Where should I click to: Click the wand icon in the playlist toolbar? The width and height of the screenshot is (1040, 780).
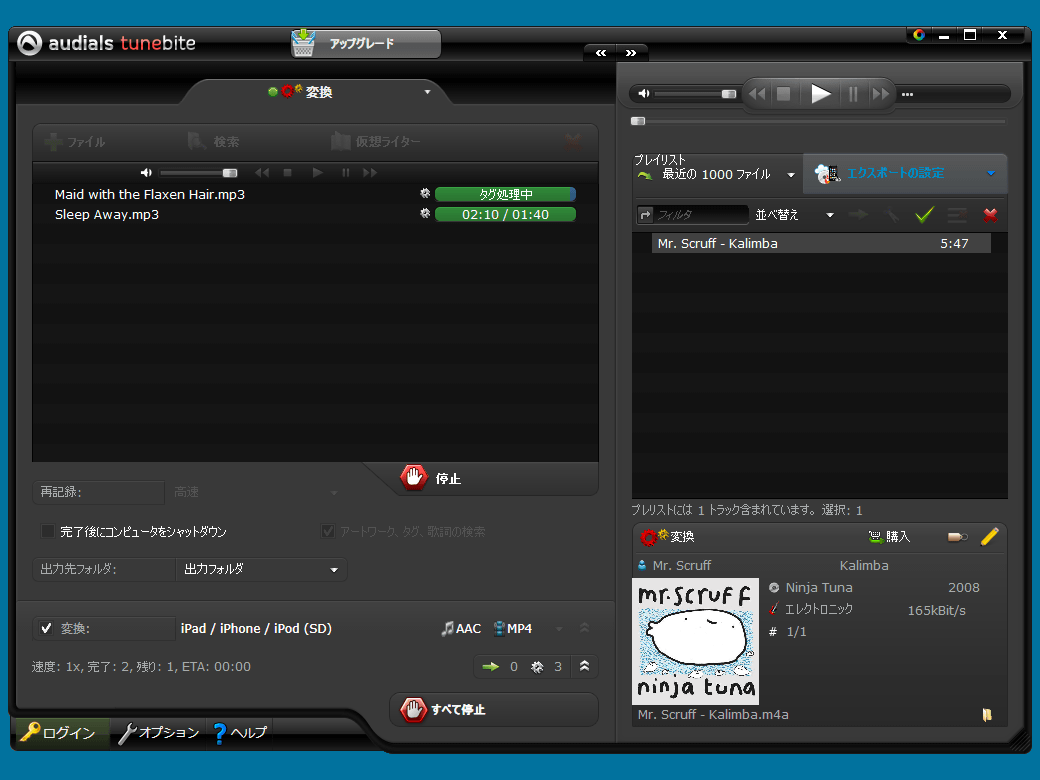(891, 214)
